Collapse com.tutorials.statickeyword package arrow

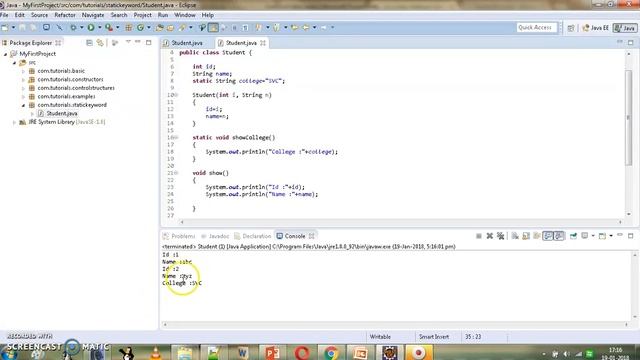point(23,105)
